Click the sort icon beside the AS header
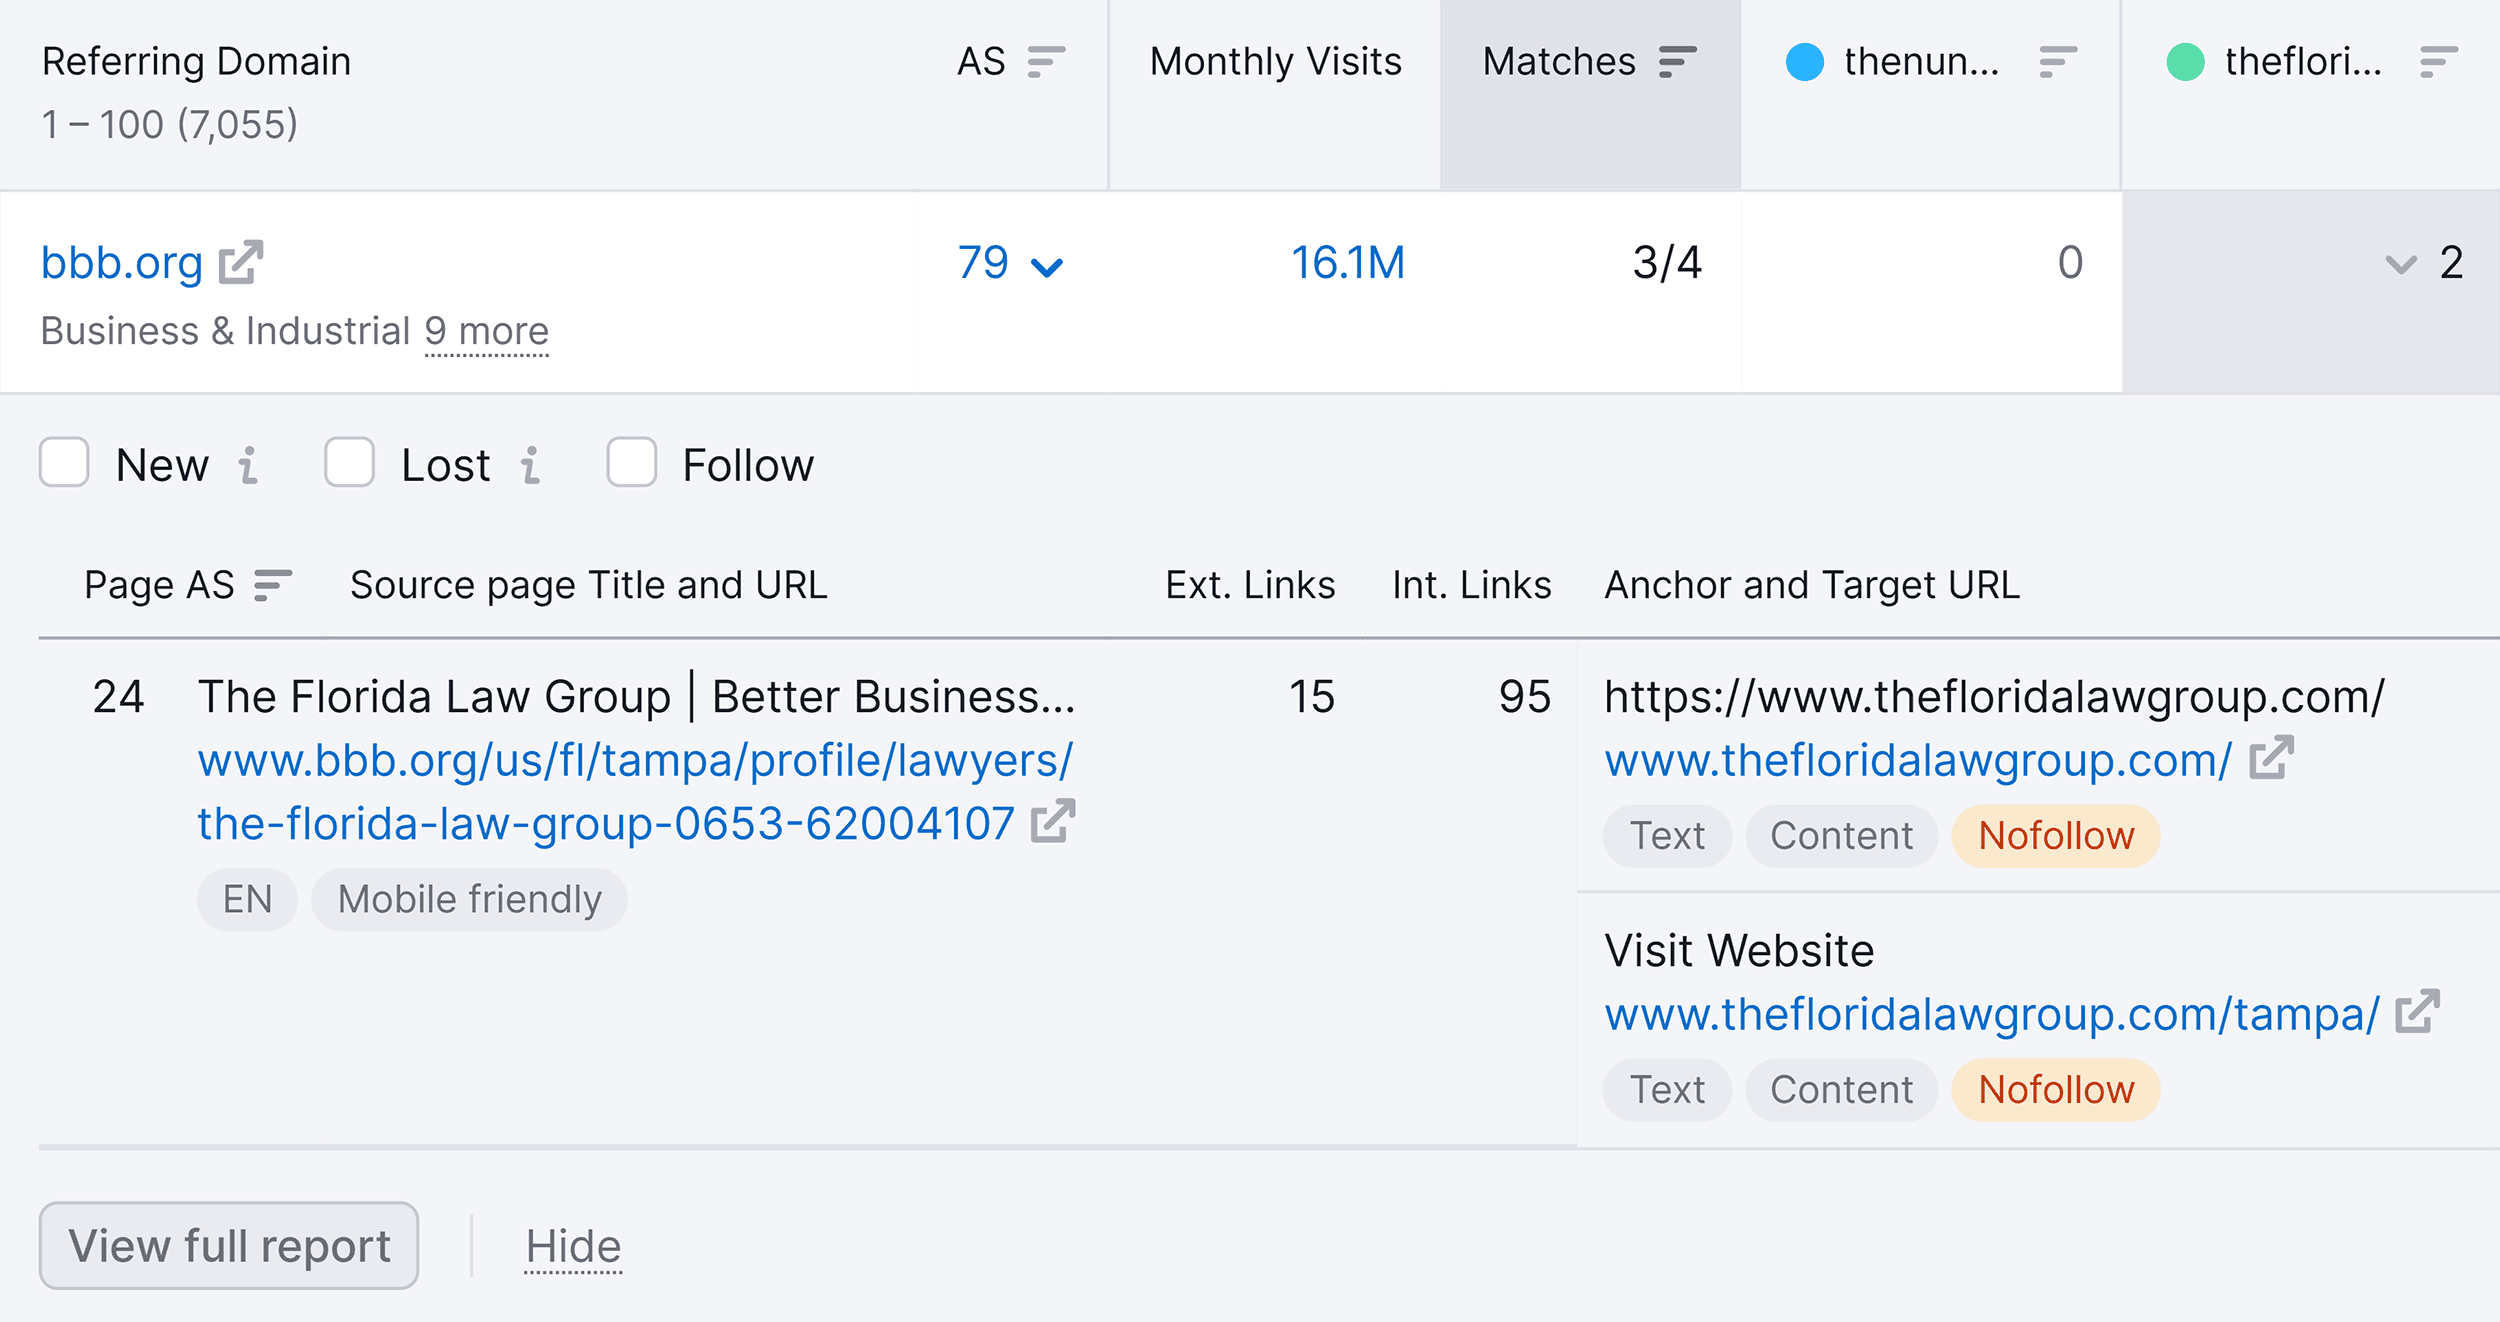The height and width of the screenshot is (1322, 2500). click(x=1044, y=63)
